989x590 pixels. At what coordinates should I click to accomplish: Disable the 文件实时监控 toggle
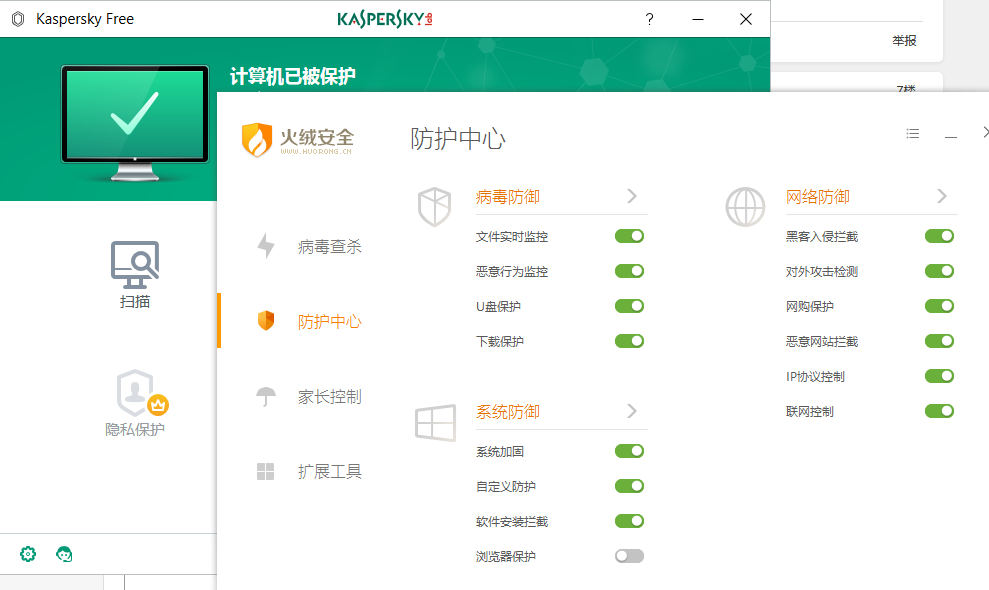[629, 237]
